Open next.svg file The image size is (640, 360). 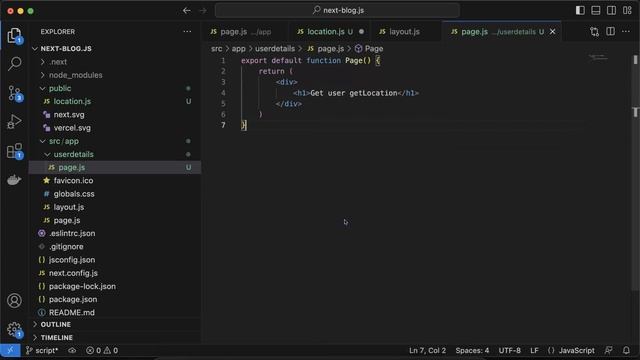115,115
